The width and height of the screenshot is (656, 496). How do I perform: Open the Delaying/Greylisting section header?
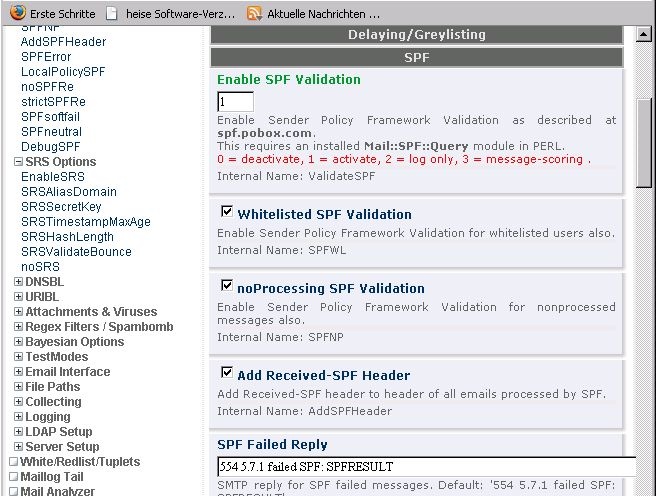pos(416,34)
